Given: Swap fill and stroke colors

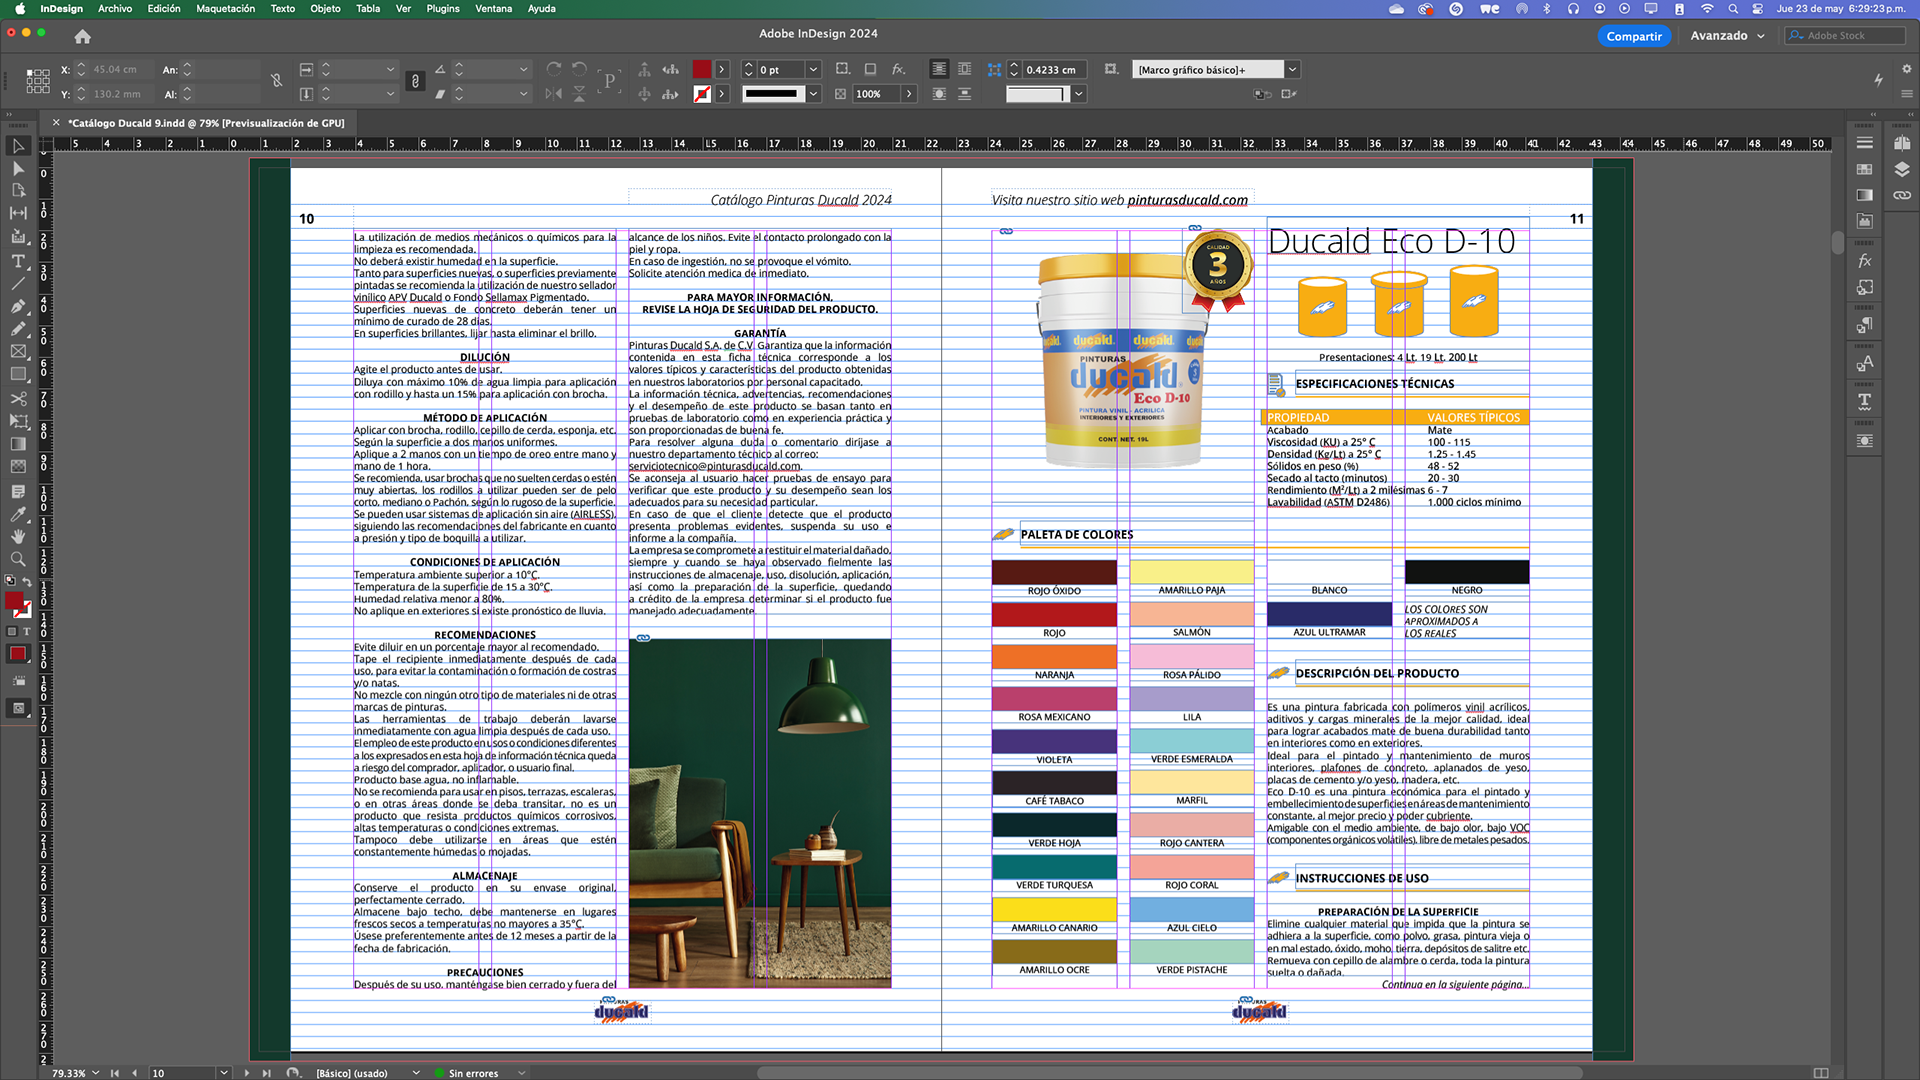Looking at the screenshot, I should (27, 581).
